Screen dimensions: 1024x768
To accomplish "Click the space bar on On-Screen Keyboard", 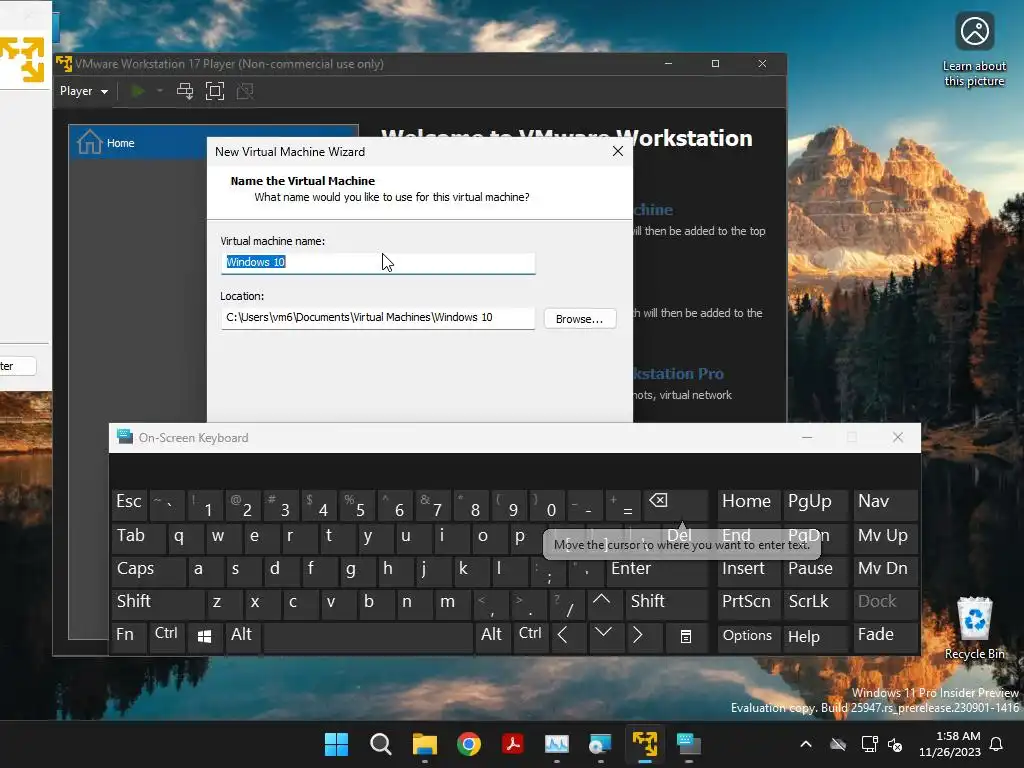I will (x=368, y=635).
